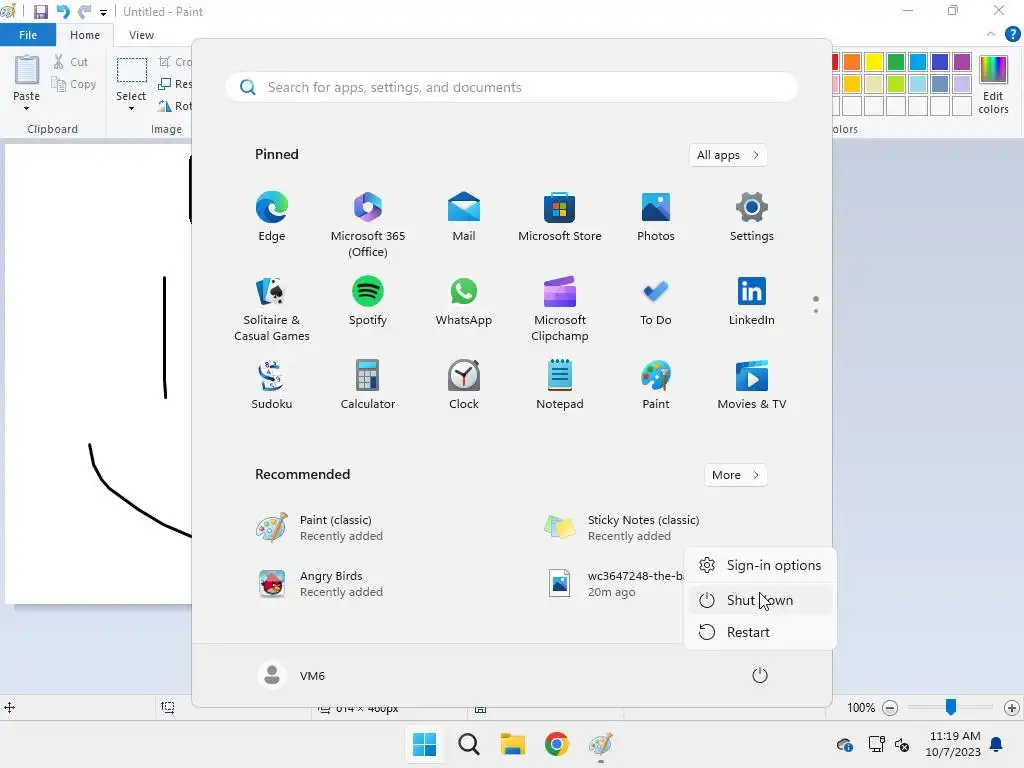Image resolution: width=1024 pixels, height=768 pixels.
Task: Open Settings from pinned apps
Action: pyautogui.click(x=752, y=217)
